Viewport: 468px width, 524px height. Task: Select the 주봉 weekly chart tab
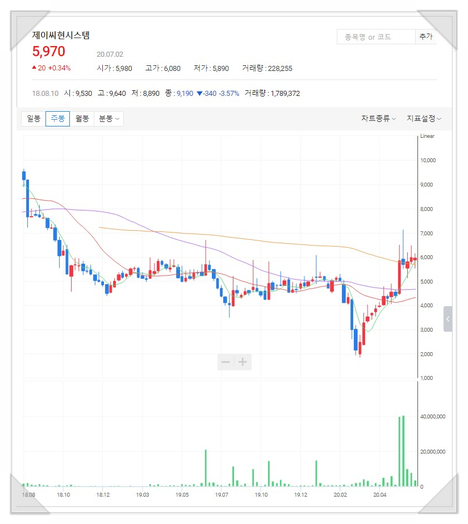57,119
